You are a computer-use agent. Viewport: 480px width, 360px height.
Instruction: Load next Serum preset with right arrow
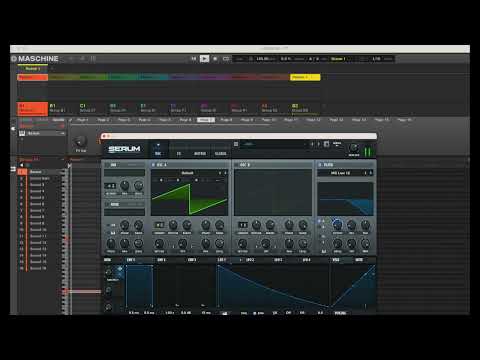319,144
